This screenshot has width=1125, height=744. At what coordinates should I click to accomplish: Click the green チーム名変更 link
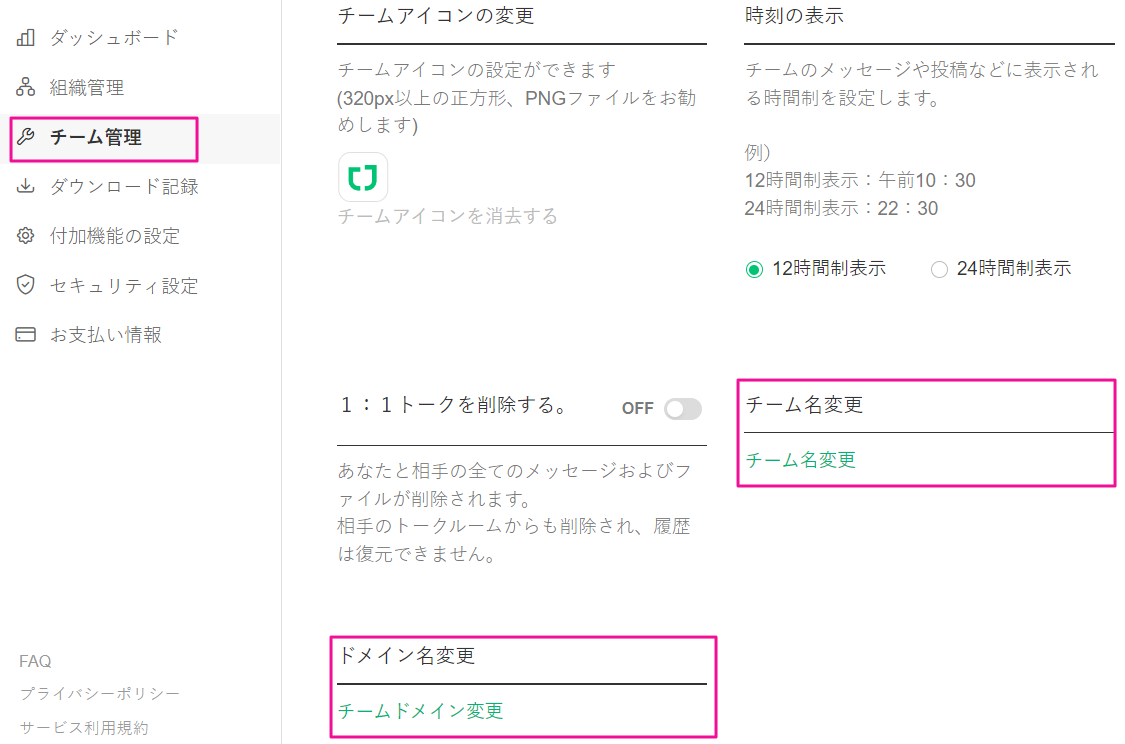[x=801, y=460]
